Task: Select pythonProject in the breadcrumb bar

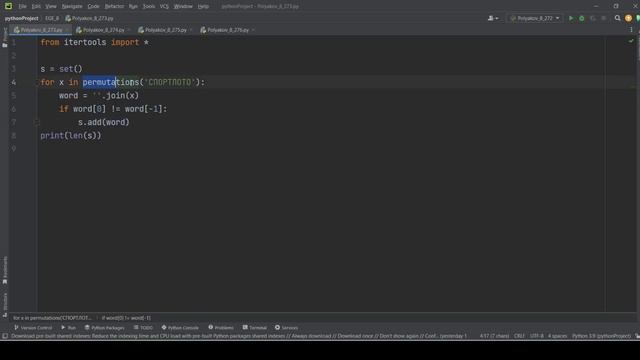Action: [x=22, y=18]
